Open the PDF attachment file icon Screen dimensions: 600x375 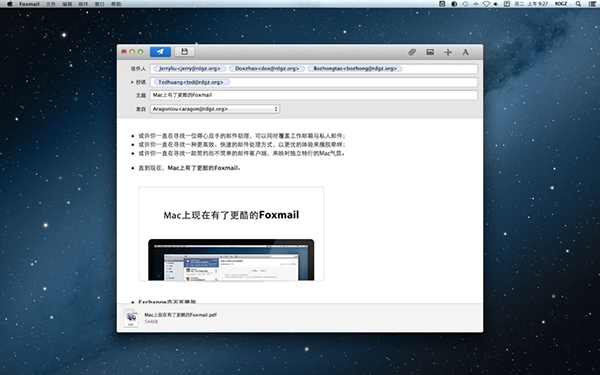coord(131,318)
